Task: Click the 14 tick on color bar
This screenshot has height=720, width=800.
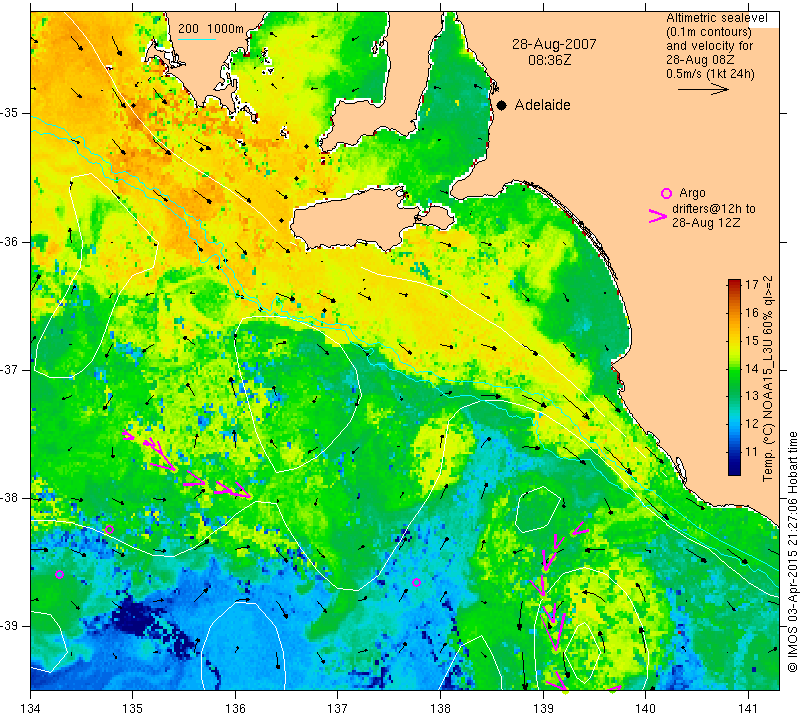Action: click(752, 368)
